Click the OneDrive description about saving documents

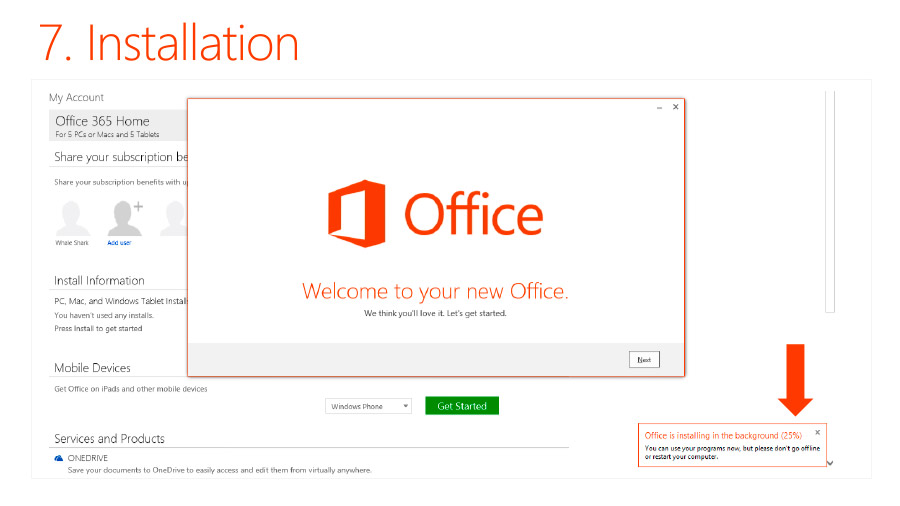point(220,470)
